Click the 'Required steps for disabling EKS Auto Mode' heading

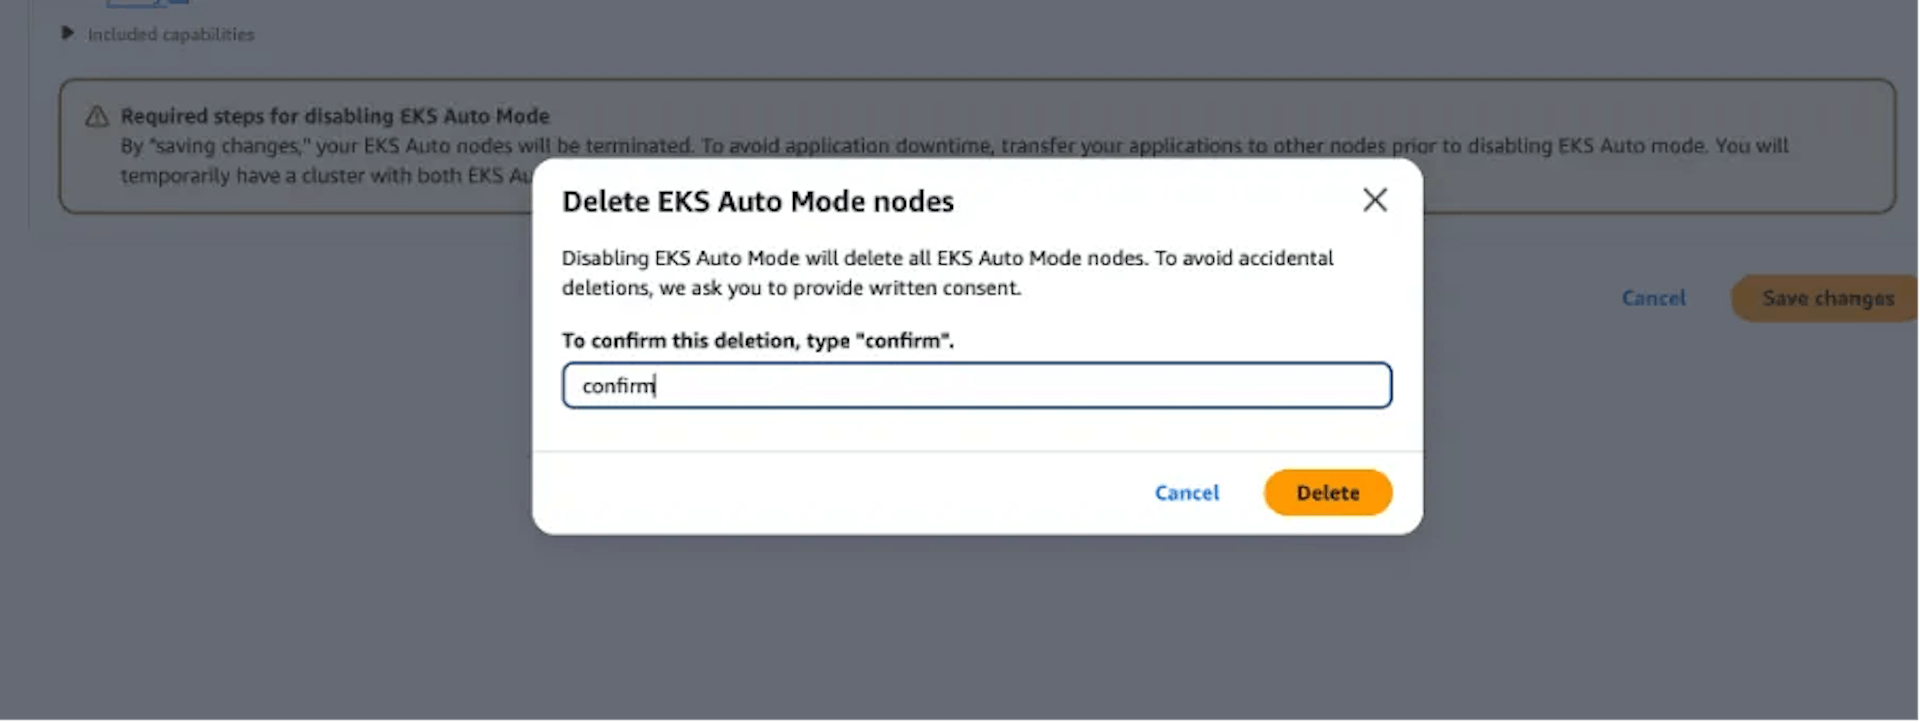[x=335, y=116]
